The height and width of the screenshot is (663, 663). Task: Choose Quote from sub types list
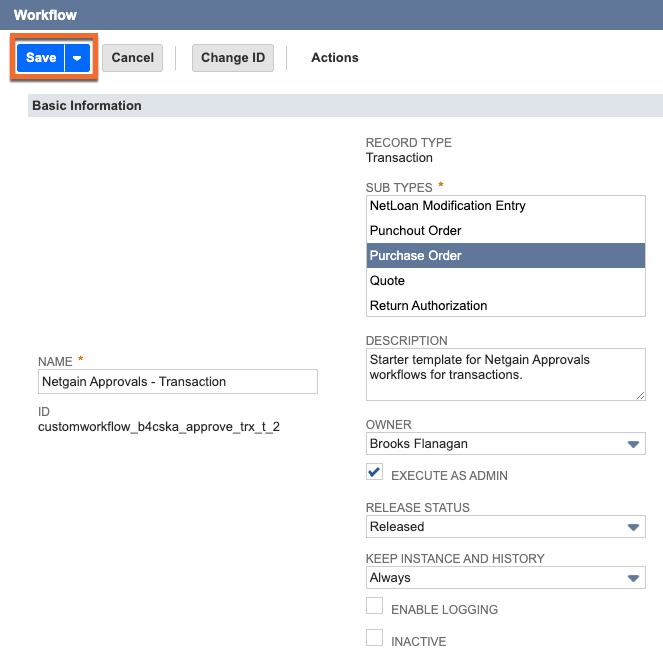tap(387, 281)
